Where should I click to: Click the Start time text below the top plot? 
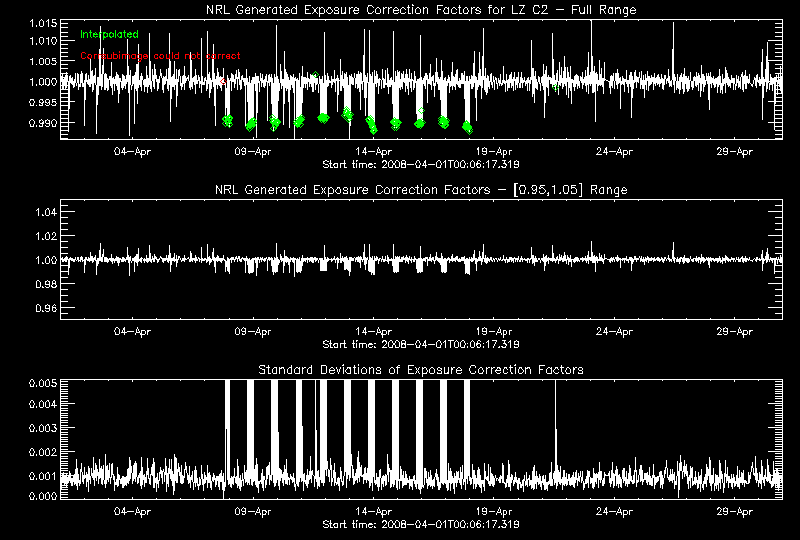click(420, 163)
